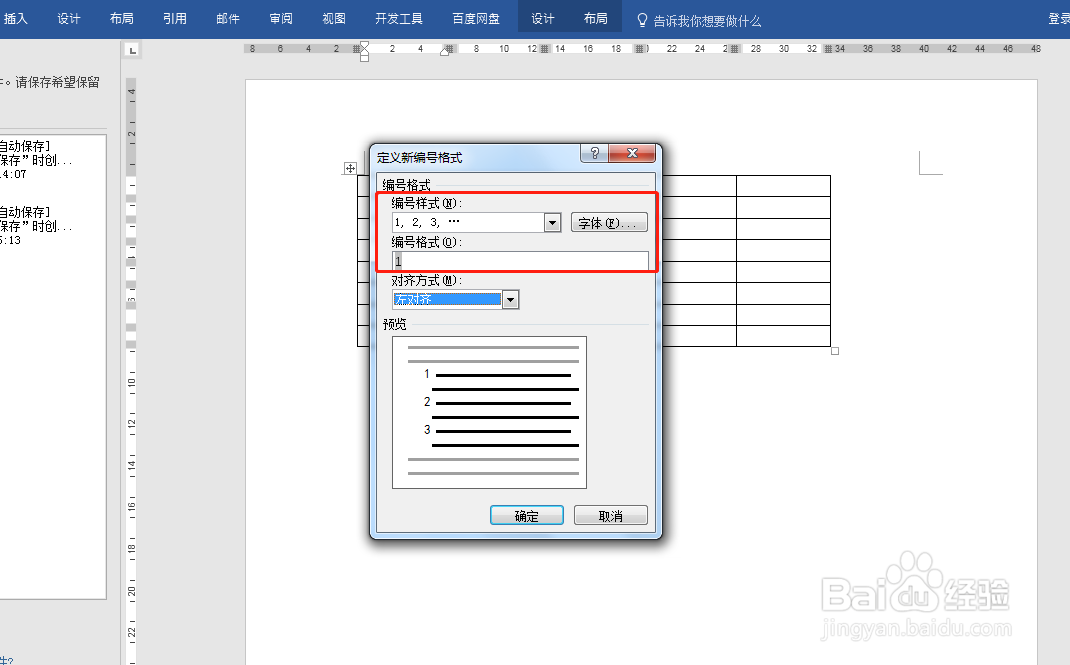Switch to the 审阅 ribbon tab

pyautogui.click(x=280, y=18)
